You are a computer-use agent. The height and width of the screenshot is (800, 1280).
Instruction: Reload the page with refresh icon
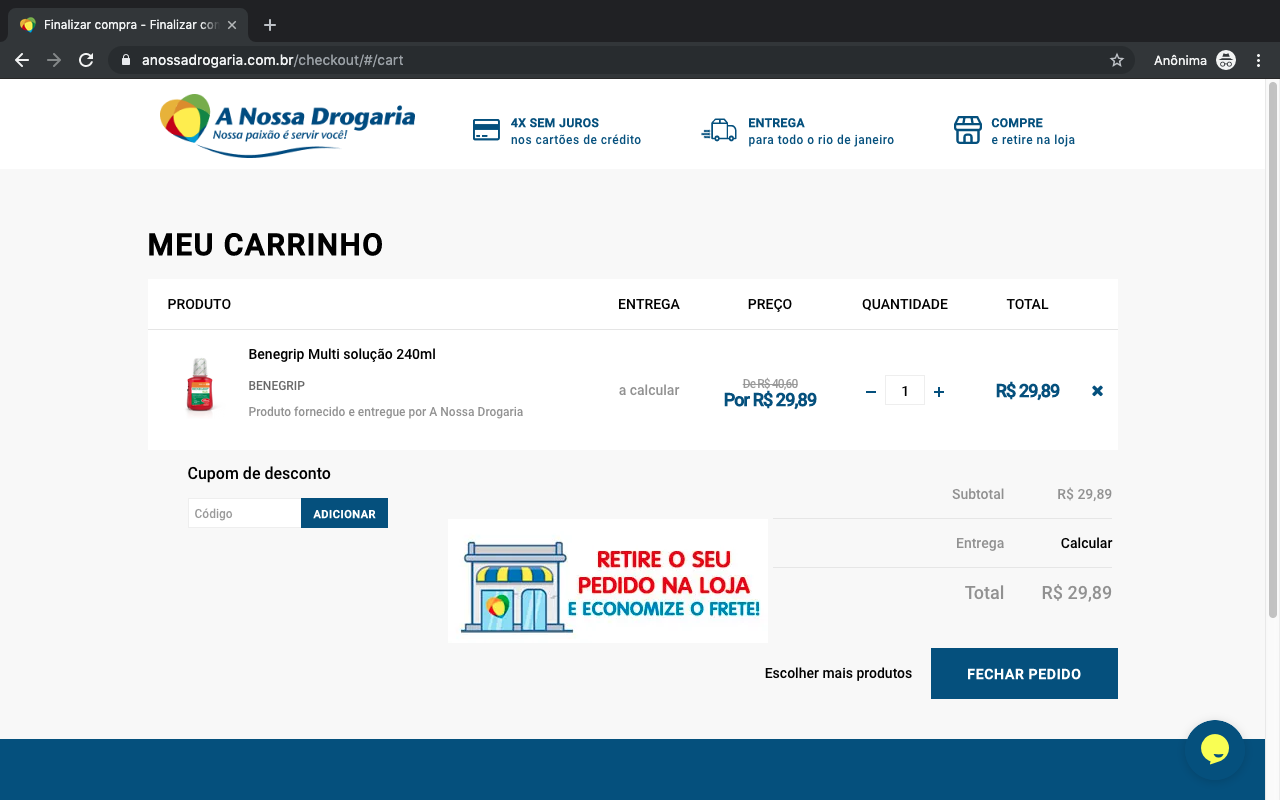click(86, 60)
